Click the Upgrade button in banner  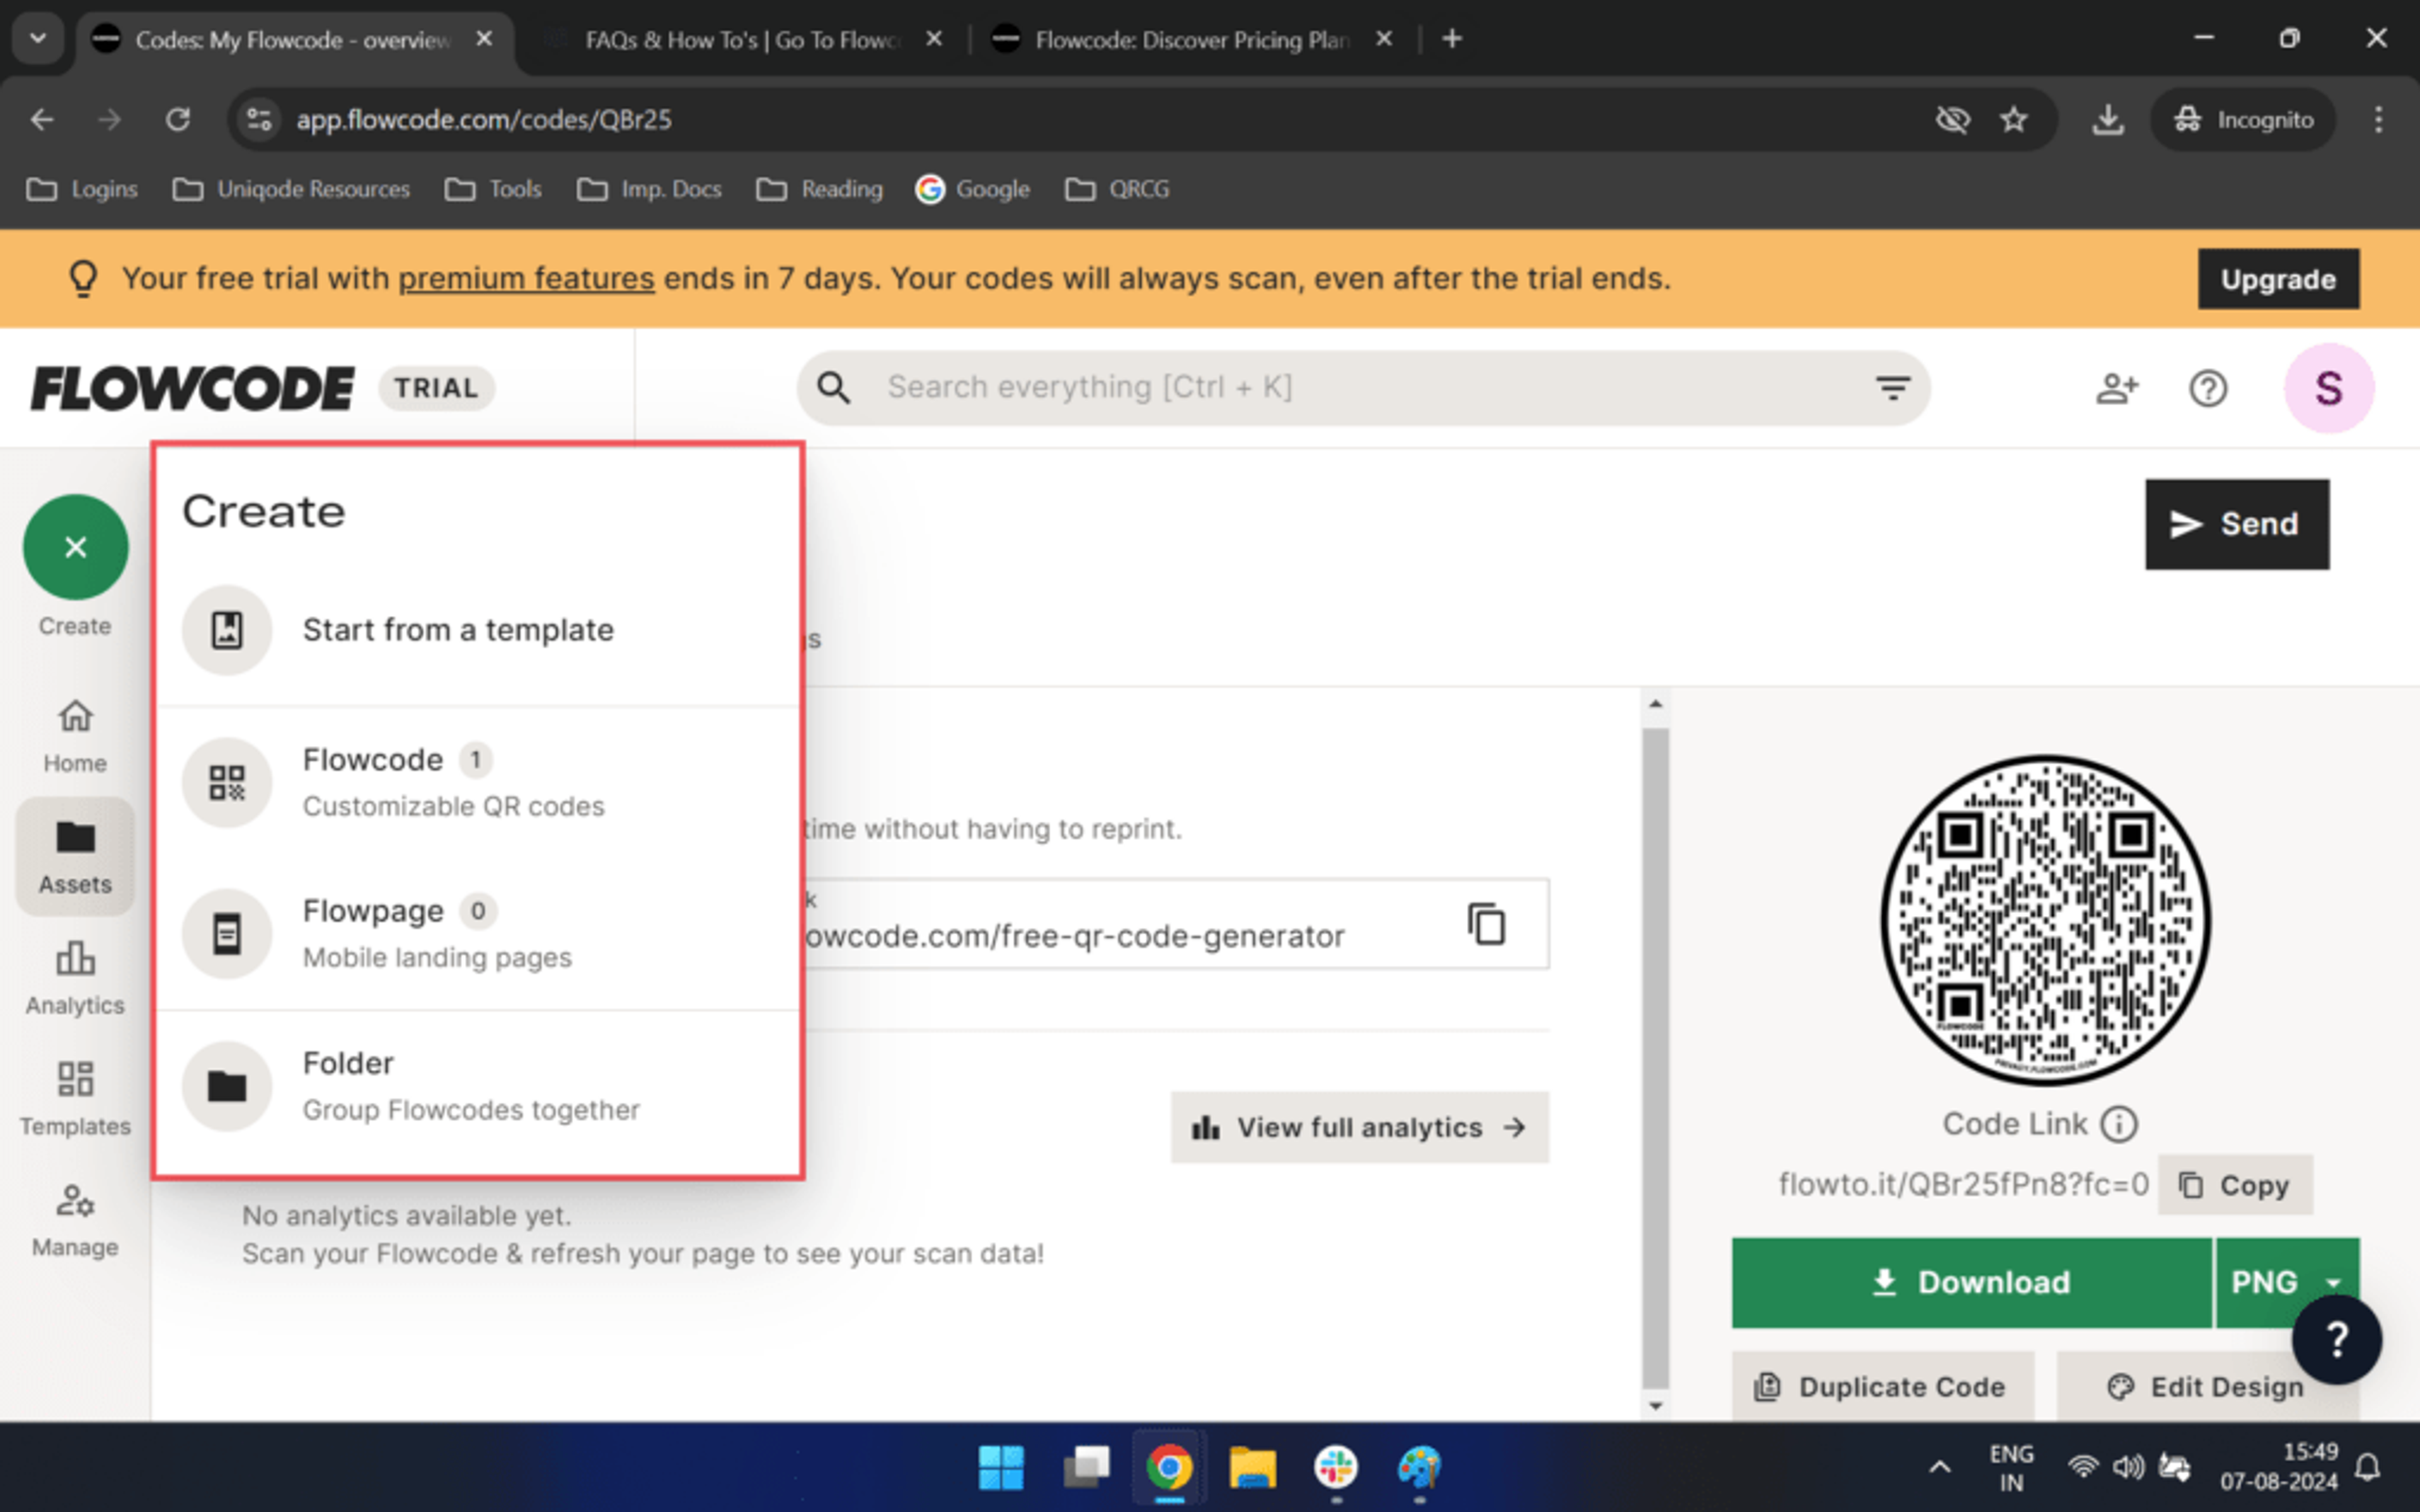tap(2278, 279)
